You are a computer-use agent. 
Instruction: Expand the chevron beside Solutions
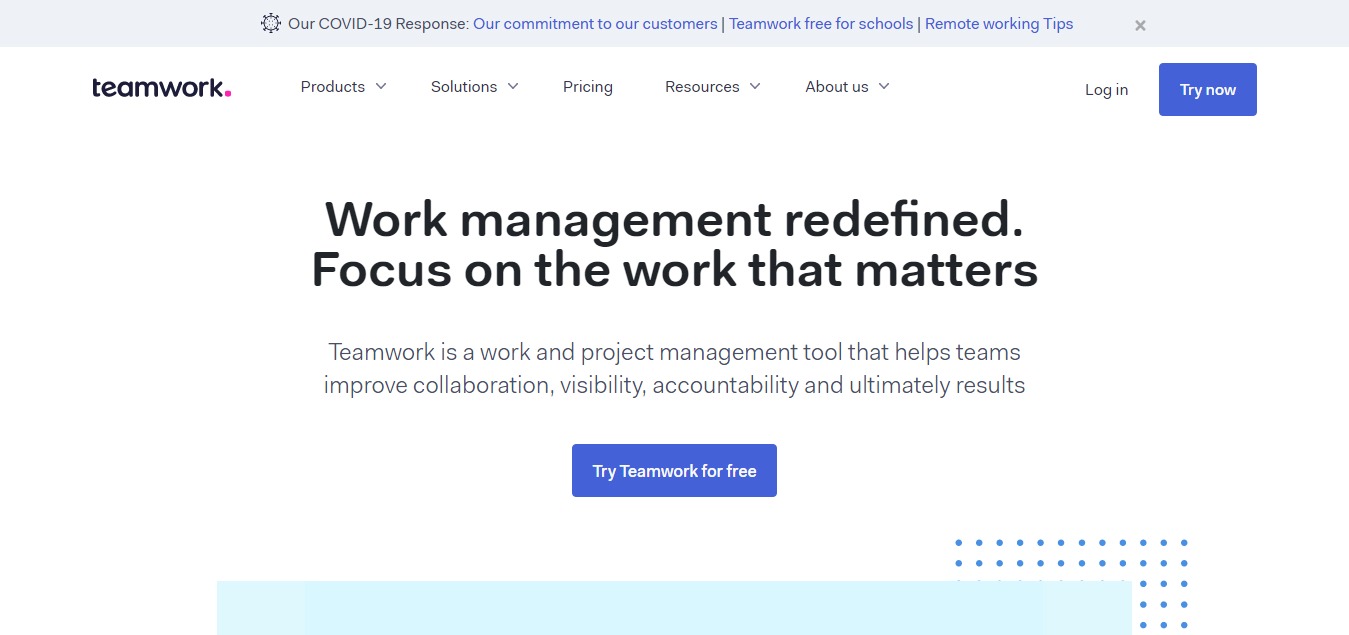[513, 87]
